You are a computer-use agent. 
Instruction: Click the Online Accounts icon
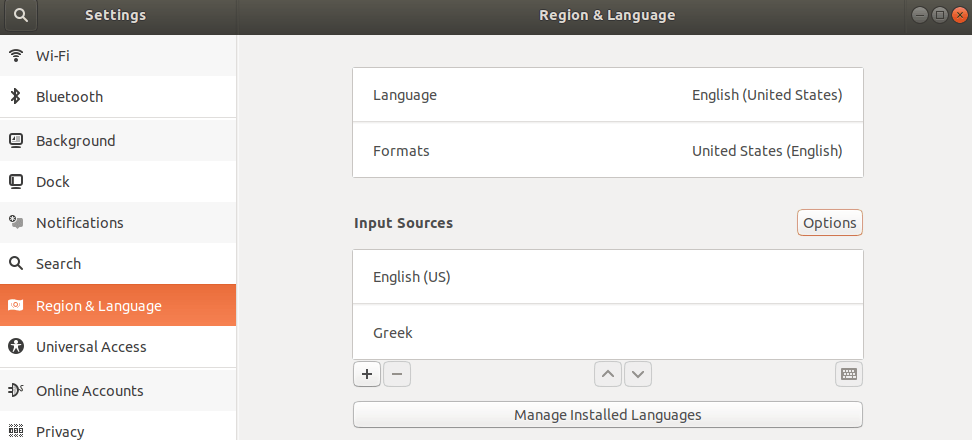[x=16, y=391]
